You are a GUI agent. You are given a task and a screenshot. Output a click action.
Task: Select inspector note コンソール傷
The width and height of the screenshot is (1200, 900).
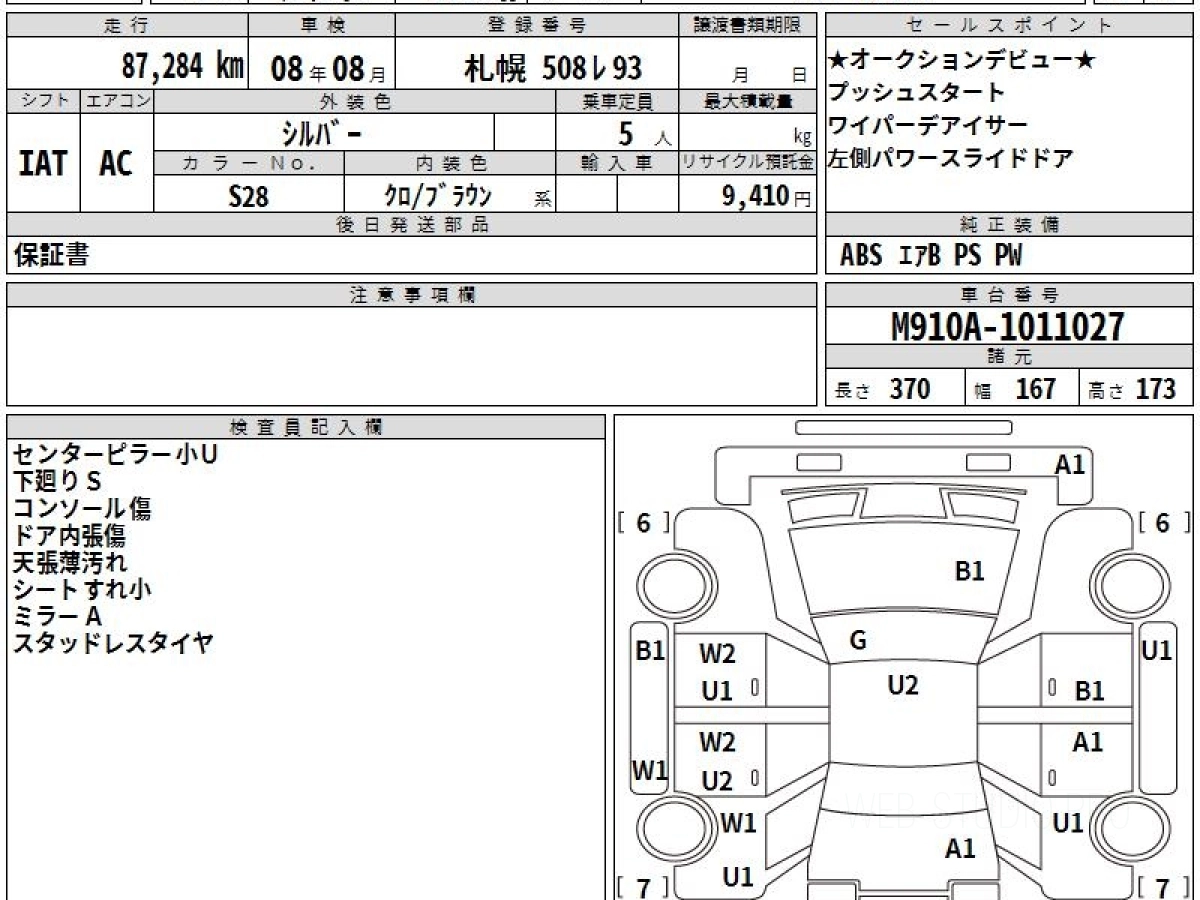tap(82, 508)
